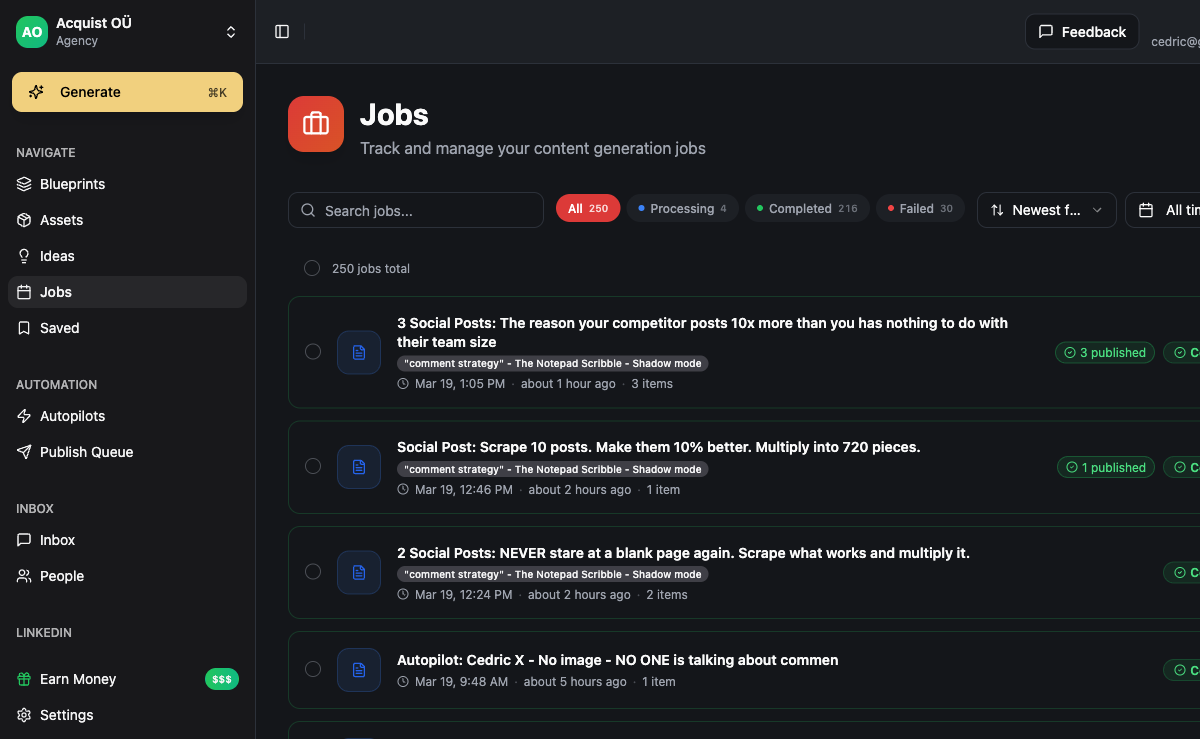Open Saved in the sidebar

127,328
